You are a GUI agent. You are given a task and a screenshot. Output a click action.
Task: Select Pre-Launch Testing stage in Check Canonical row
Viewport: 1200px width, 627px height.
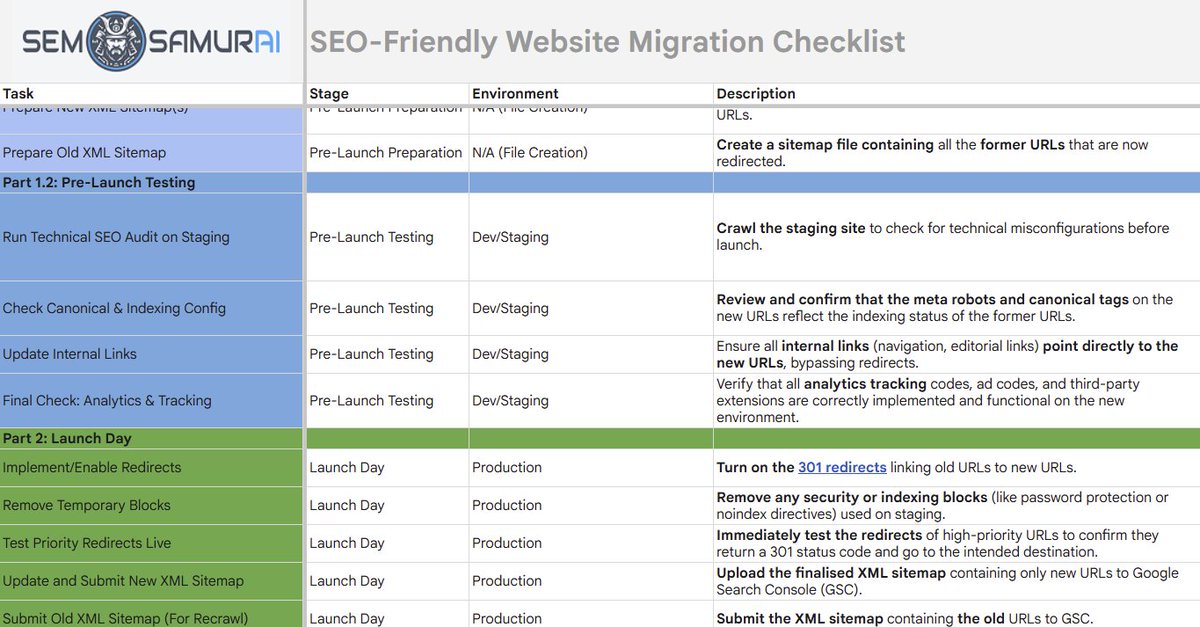point(387,308)
